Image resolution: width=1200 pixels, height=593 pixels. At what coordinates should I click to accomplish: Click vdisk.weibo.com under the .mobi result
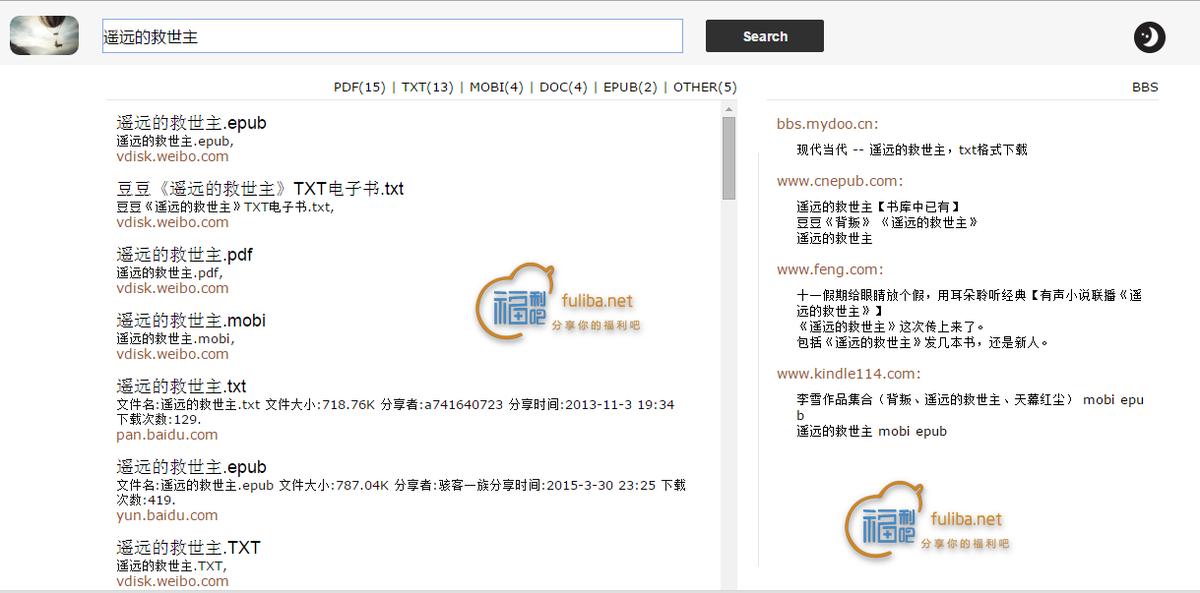pos(172,354)
